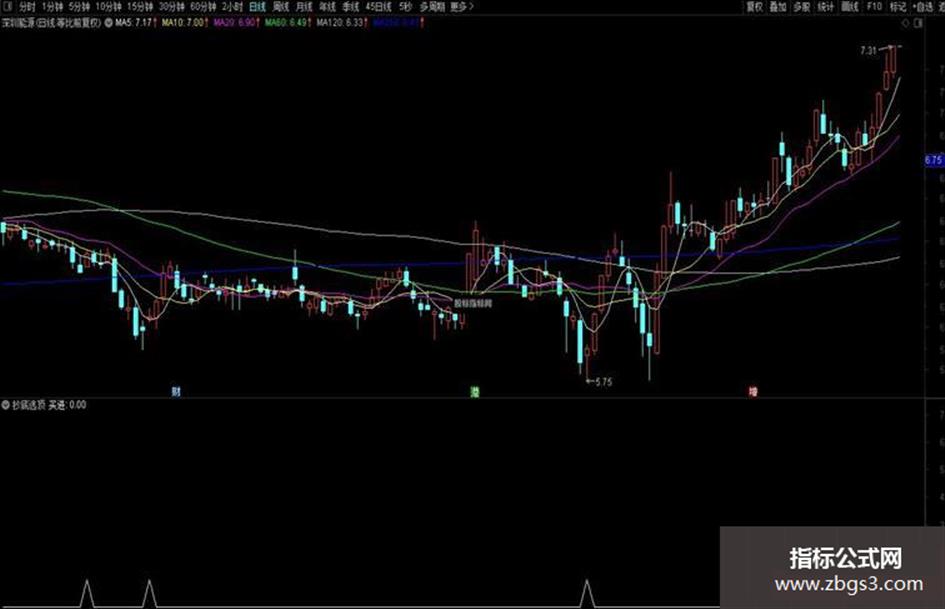The height and width of the screenshot is (609, 945).
Task: Click the red 增 event marker on timeline
Action: click(753, 392)
